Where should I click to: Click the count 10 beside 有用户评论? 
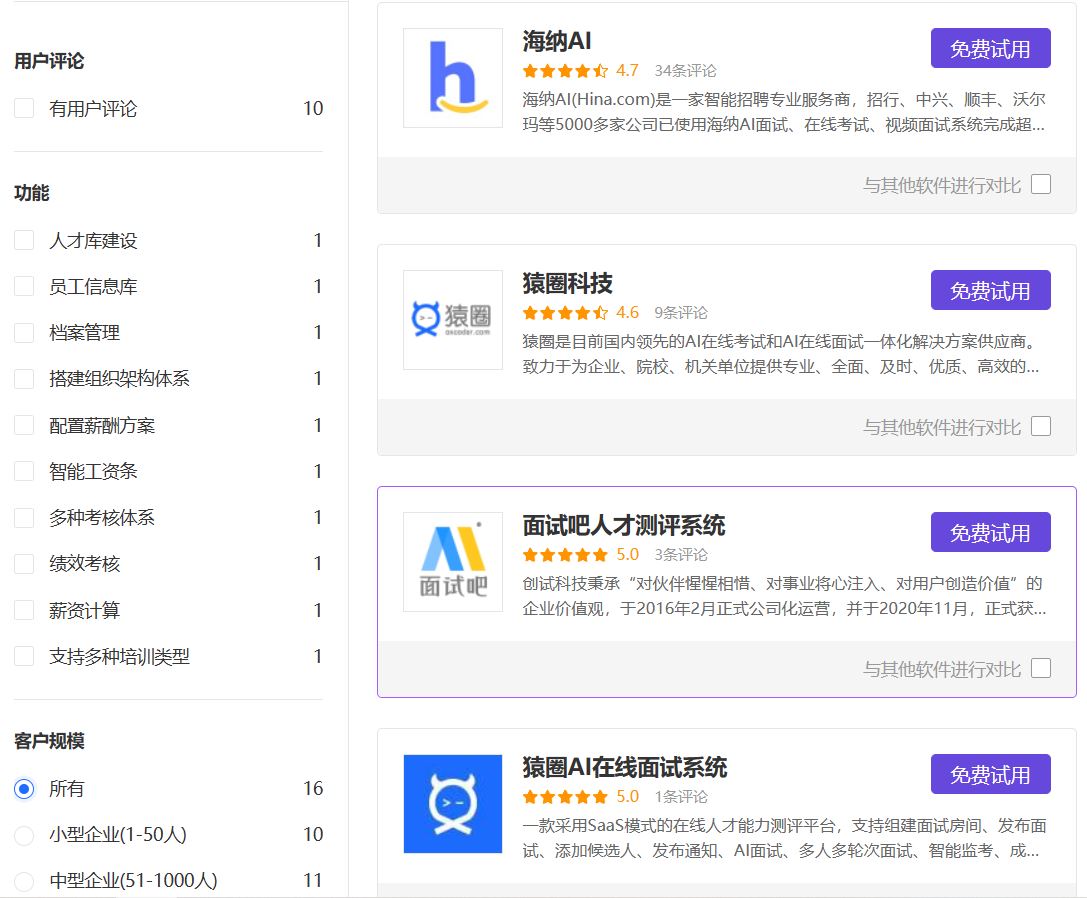(313, 108)
